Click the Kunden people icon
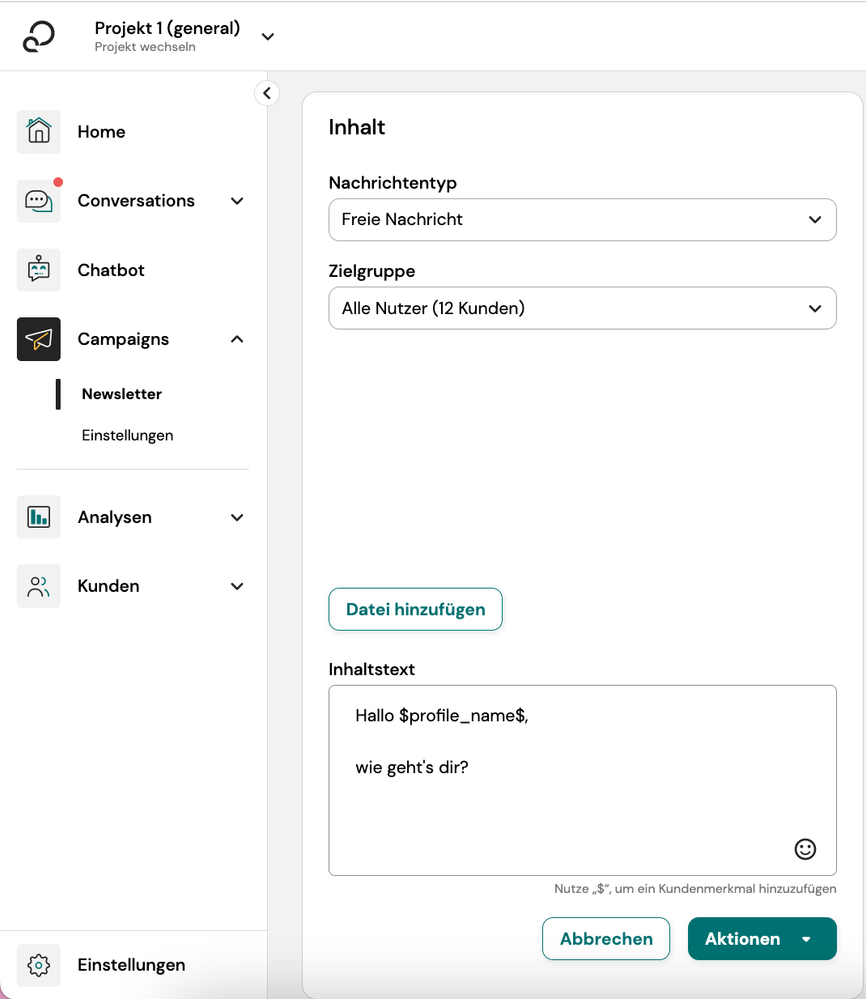 (39, 586)
